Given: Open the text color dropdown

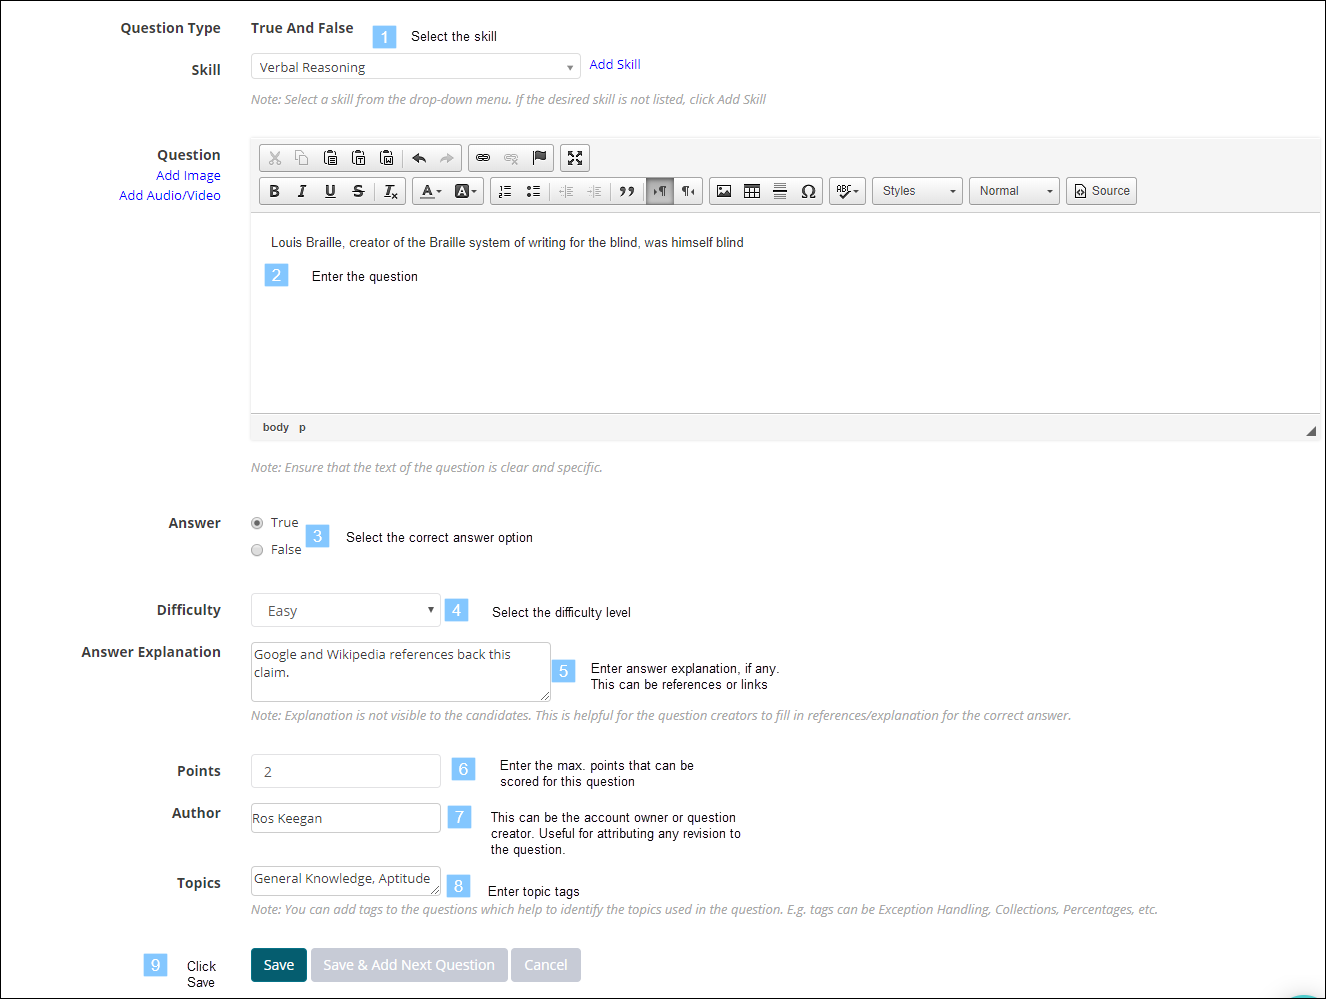Looking at the screenshot, I should pyautogui.click(x=430, y=191).
